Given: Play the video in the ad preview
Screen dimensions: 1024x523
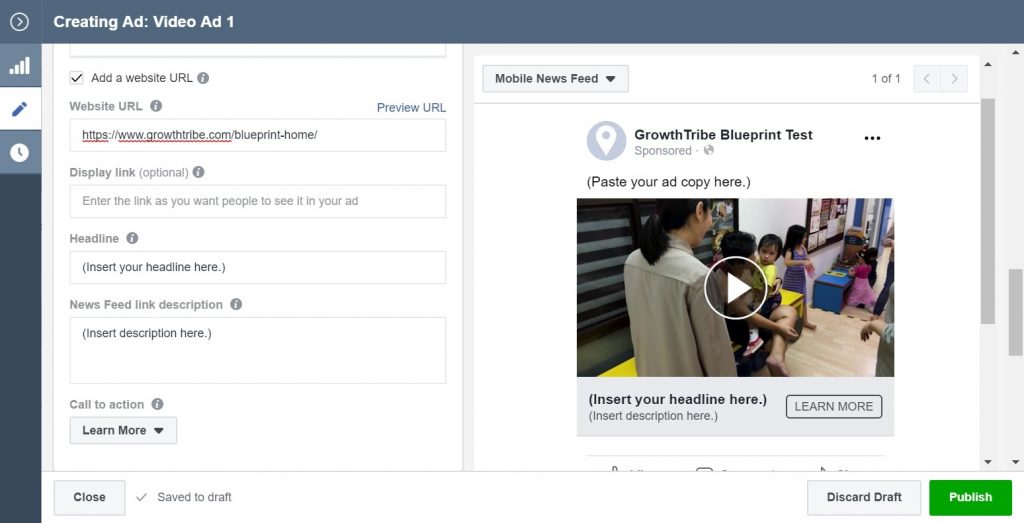Looking at the screenshot, I should (735, 288).
